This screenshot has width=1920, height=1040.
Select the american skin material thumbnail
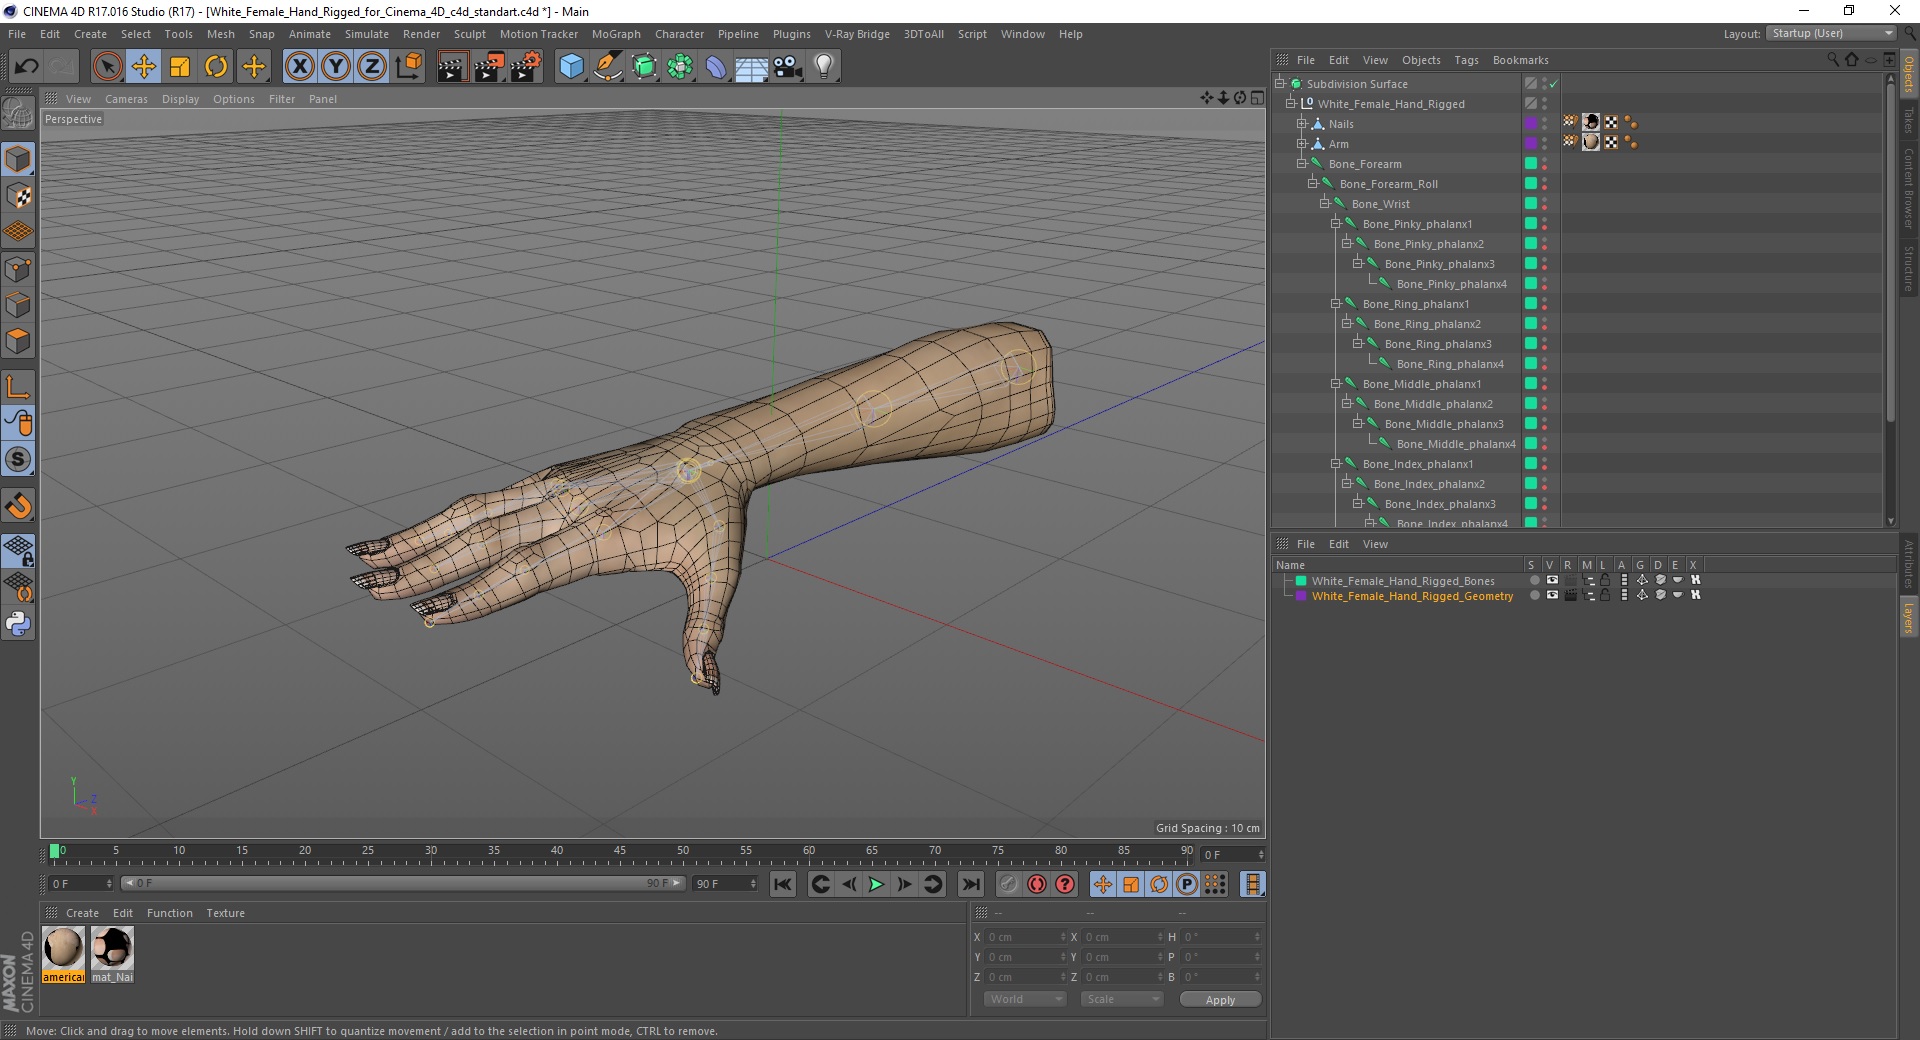(63, 948)
